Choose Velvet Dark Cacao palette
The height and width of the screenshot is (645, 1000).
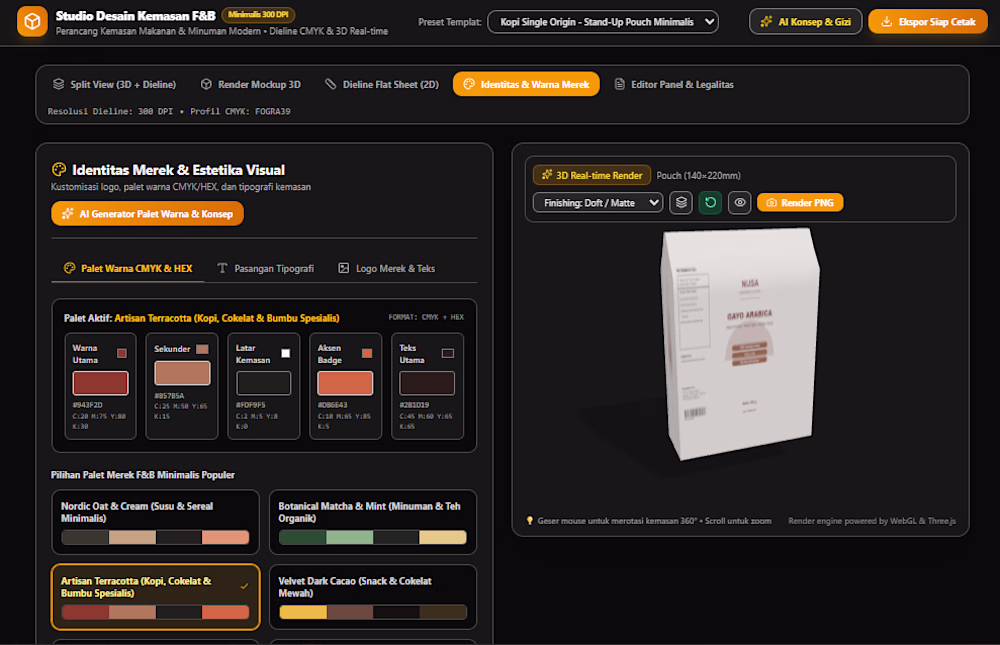point(372,597)
